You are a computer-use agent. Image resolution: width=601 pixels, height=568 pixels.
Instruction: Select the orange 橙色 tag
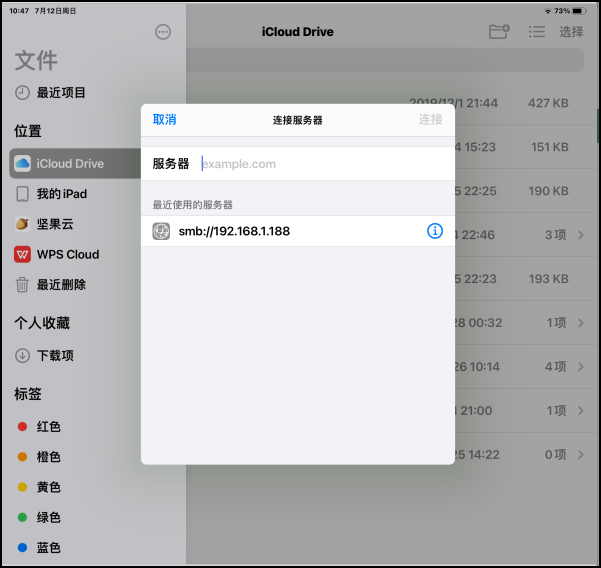(x=48, y=457)
